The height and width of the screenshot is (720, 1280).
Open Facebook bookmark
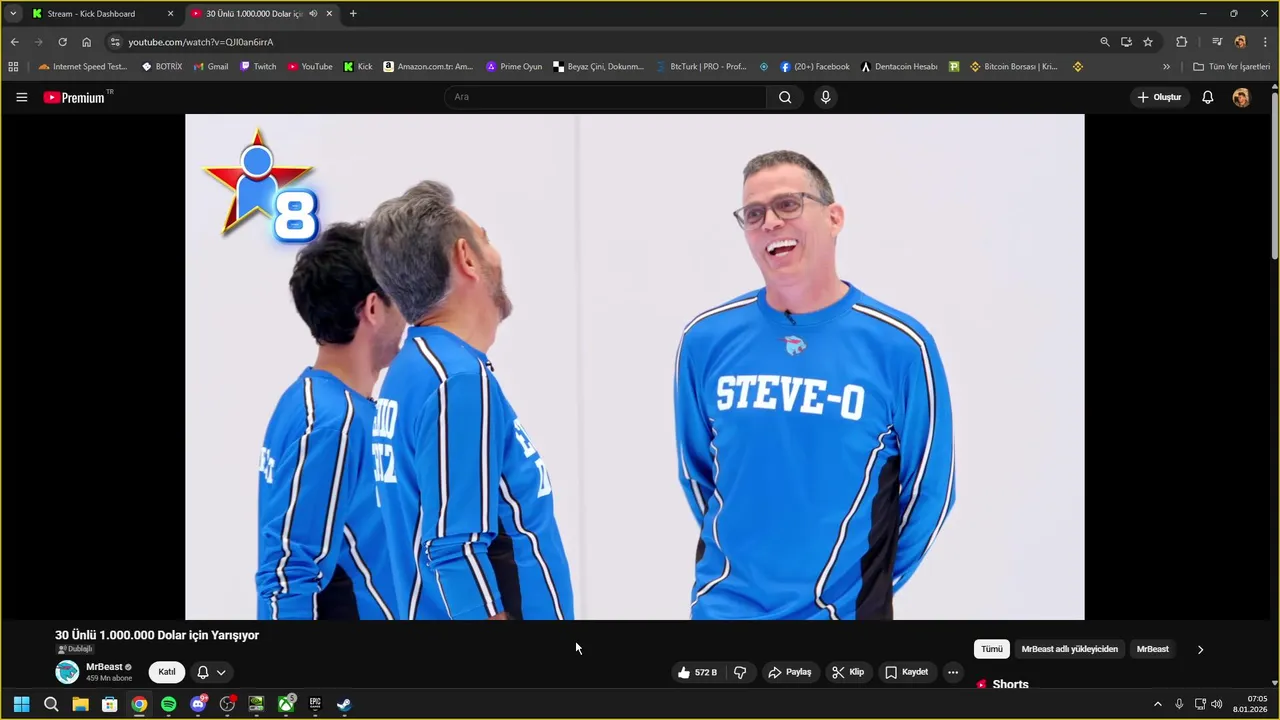(815, 67)
